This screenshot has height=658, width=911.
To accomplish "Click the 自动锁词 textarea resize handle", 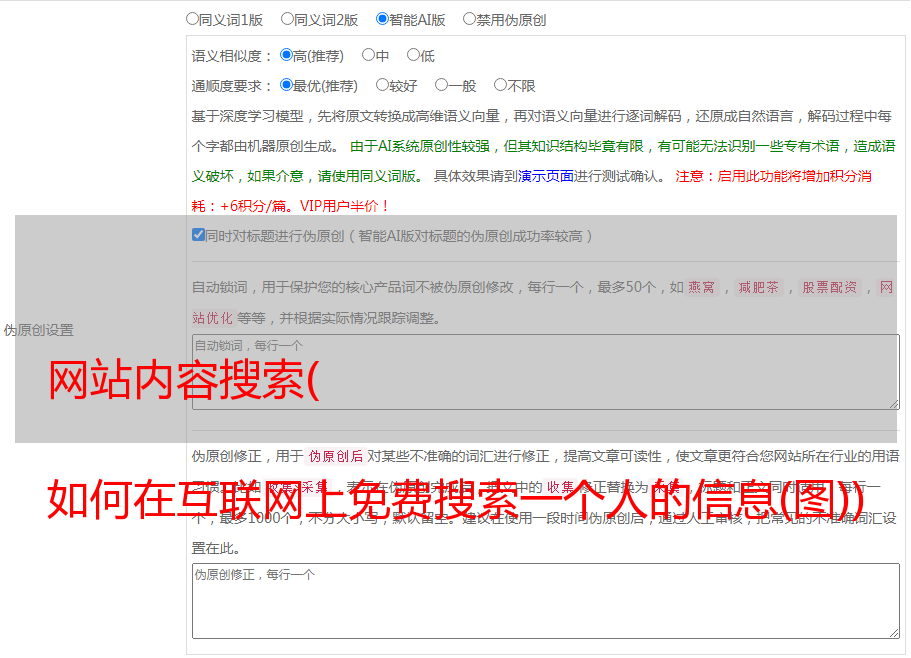I will (x=894, y=404).
